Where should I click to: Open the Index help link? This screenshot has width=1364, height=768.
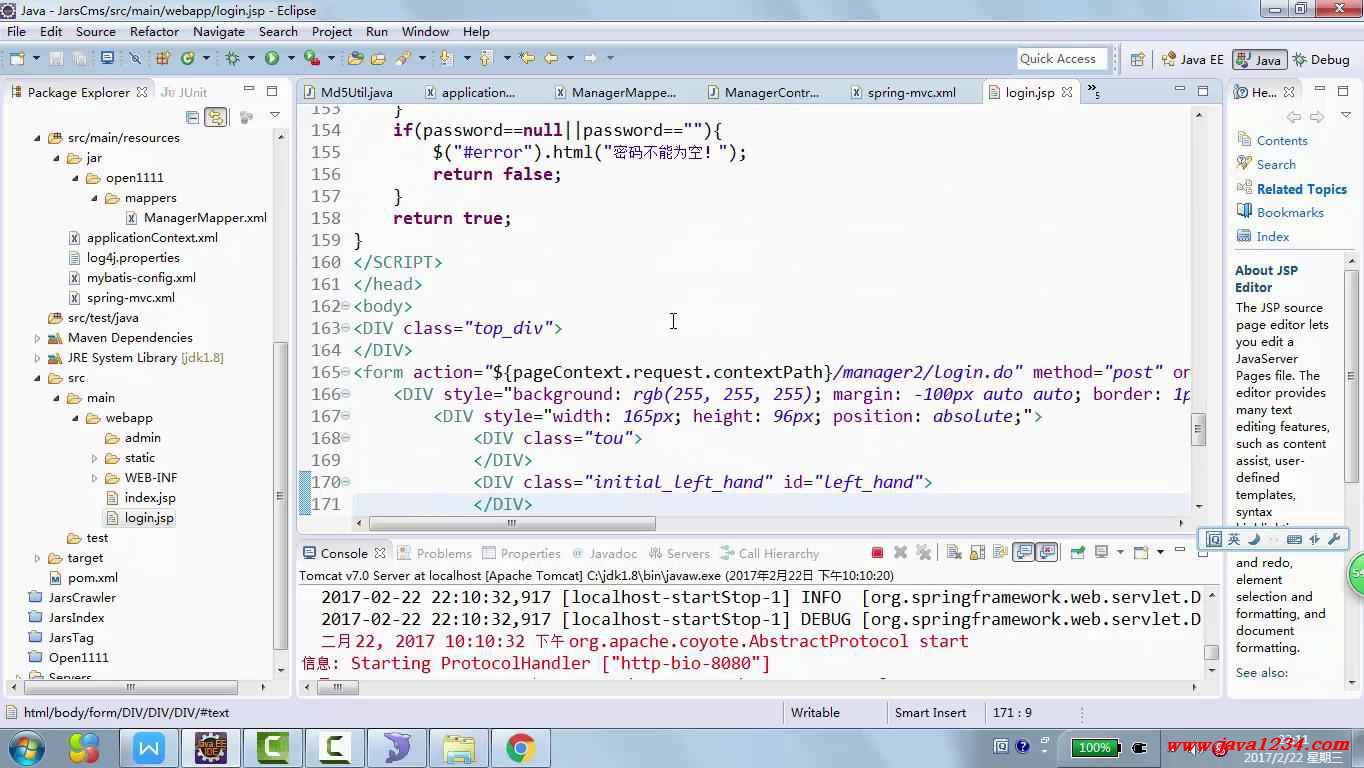point(1272,237)
